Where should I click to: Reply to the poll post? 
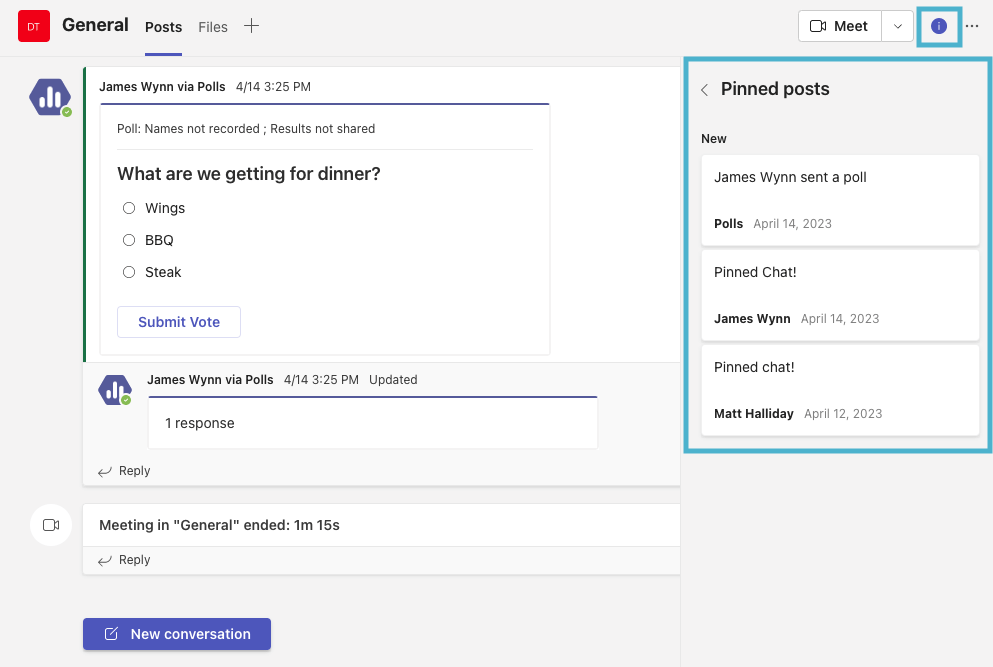point(125,471)
